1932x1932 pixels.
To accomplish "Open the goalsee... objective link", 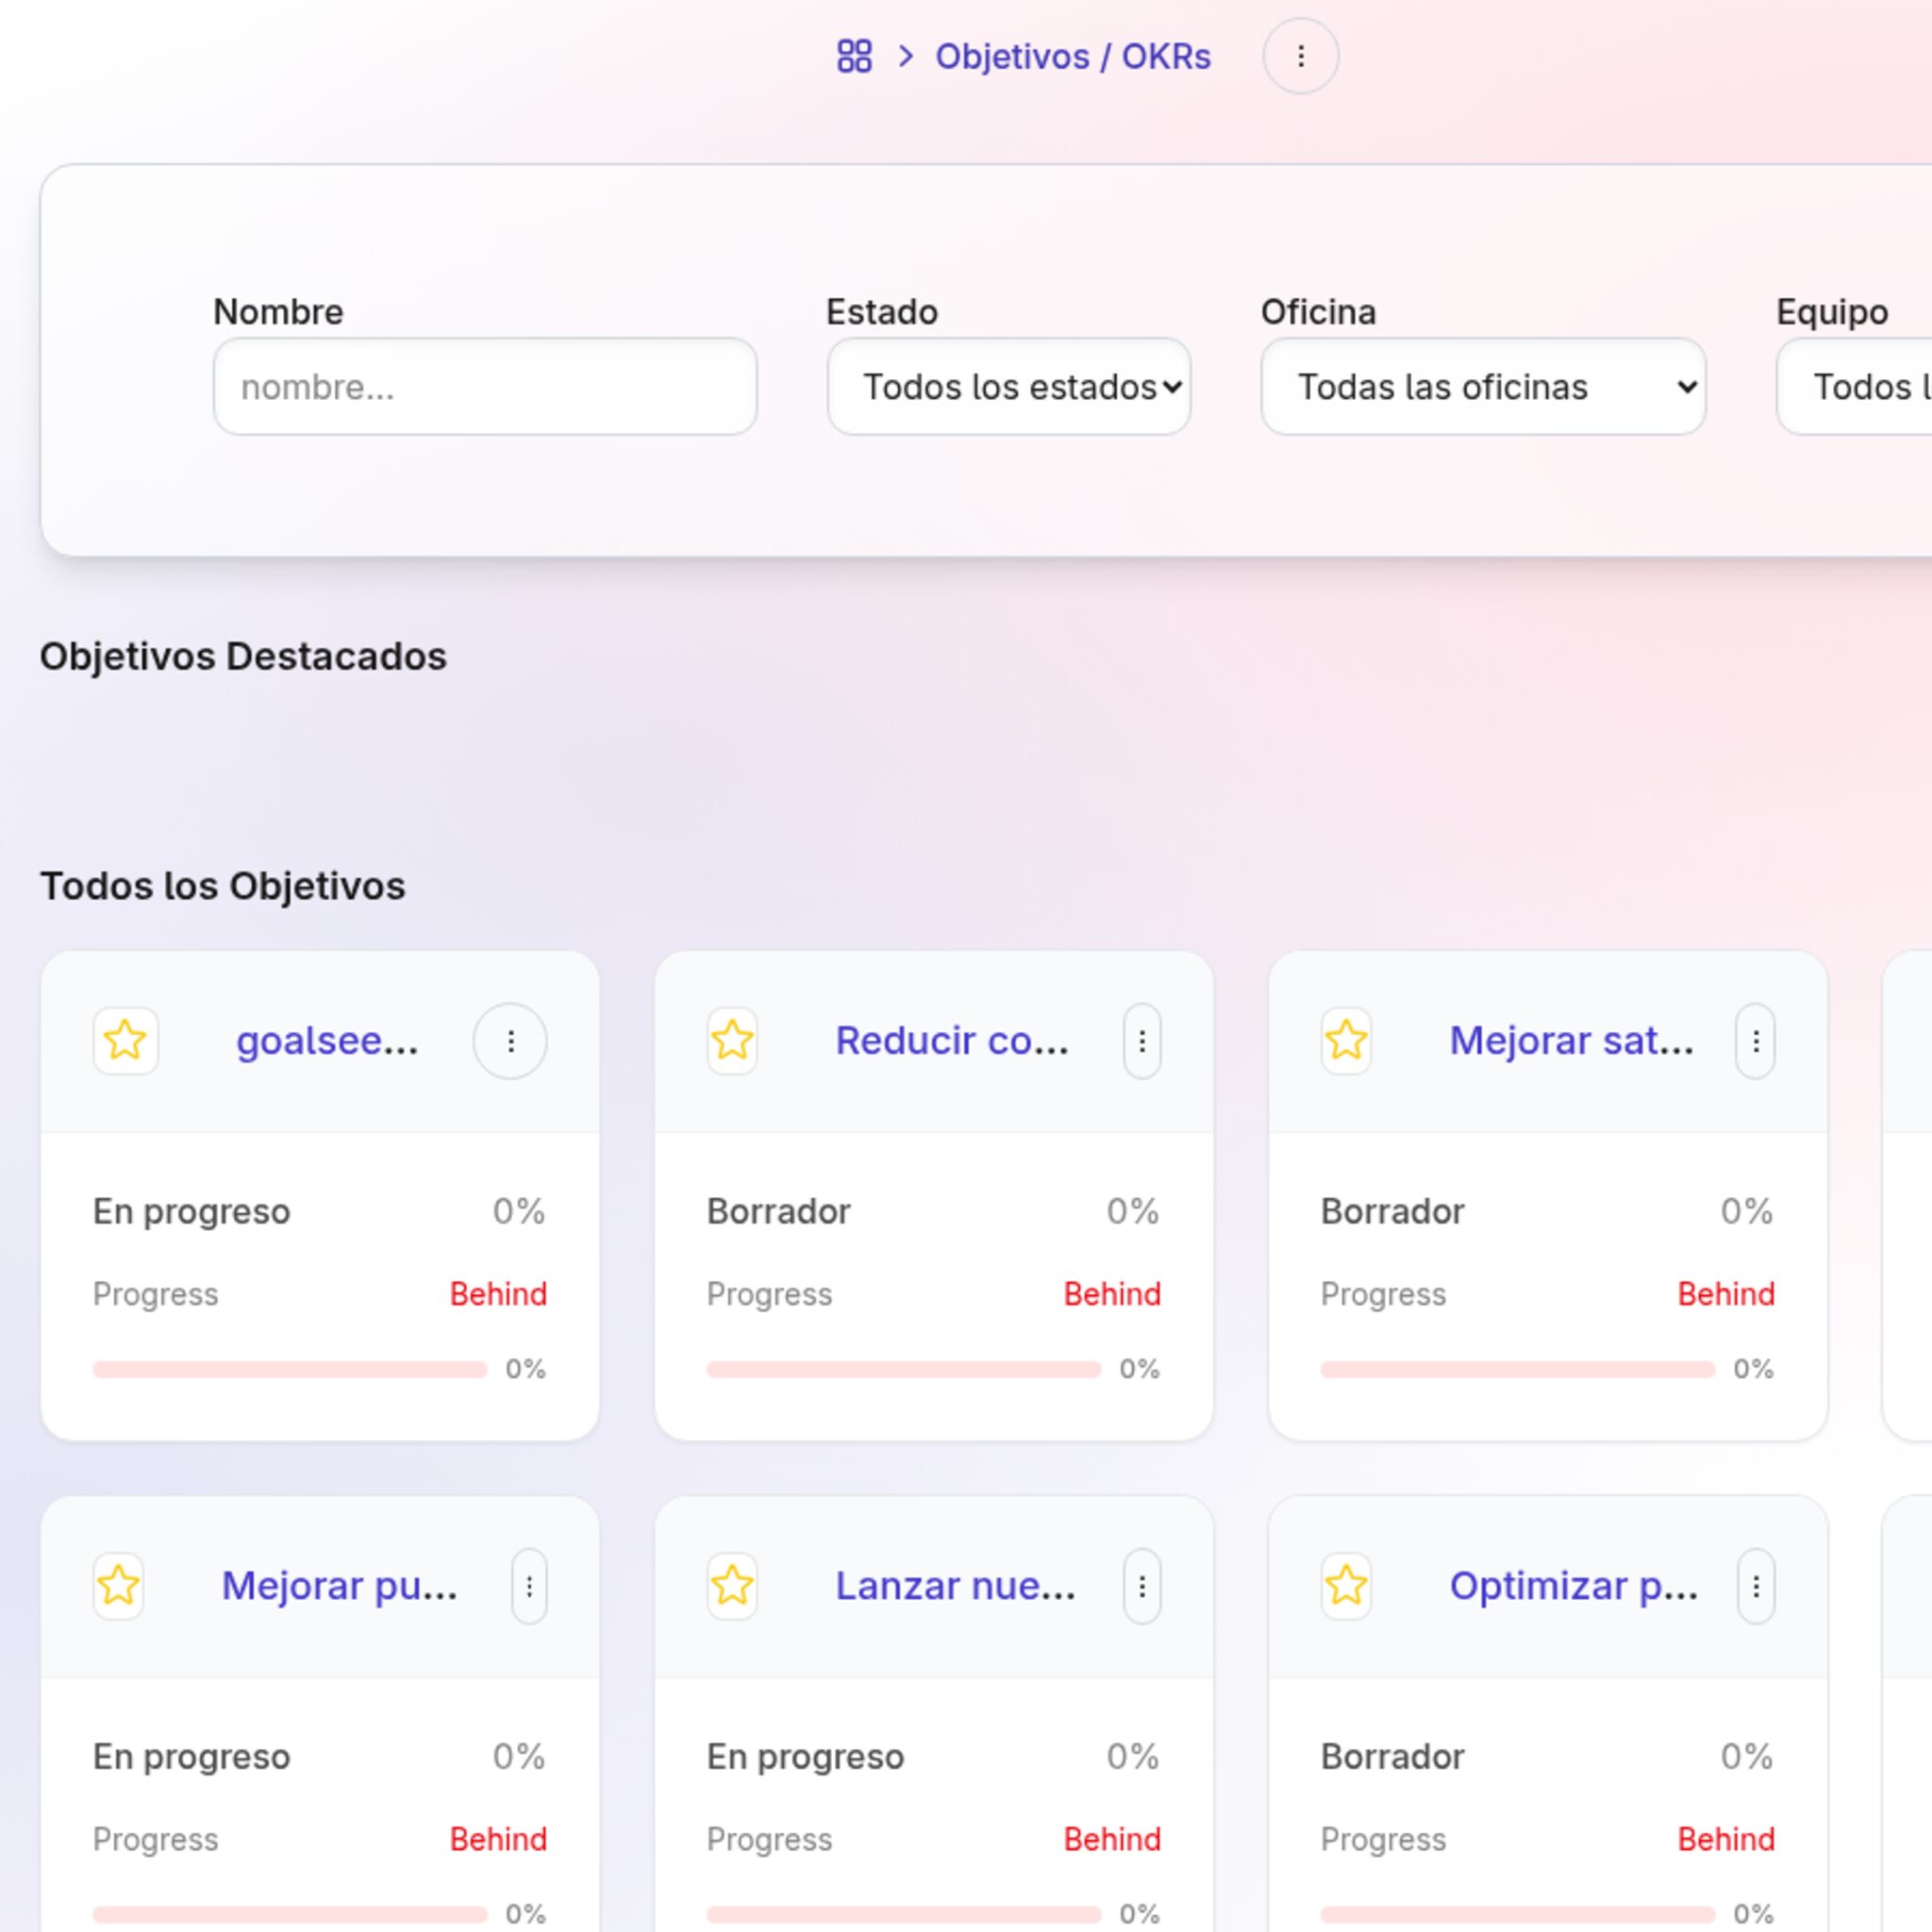I will pyautogui.click(x=327, y=1041).
